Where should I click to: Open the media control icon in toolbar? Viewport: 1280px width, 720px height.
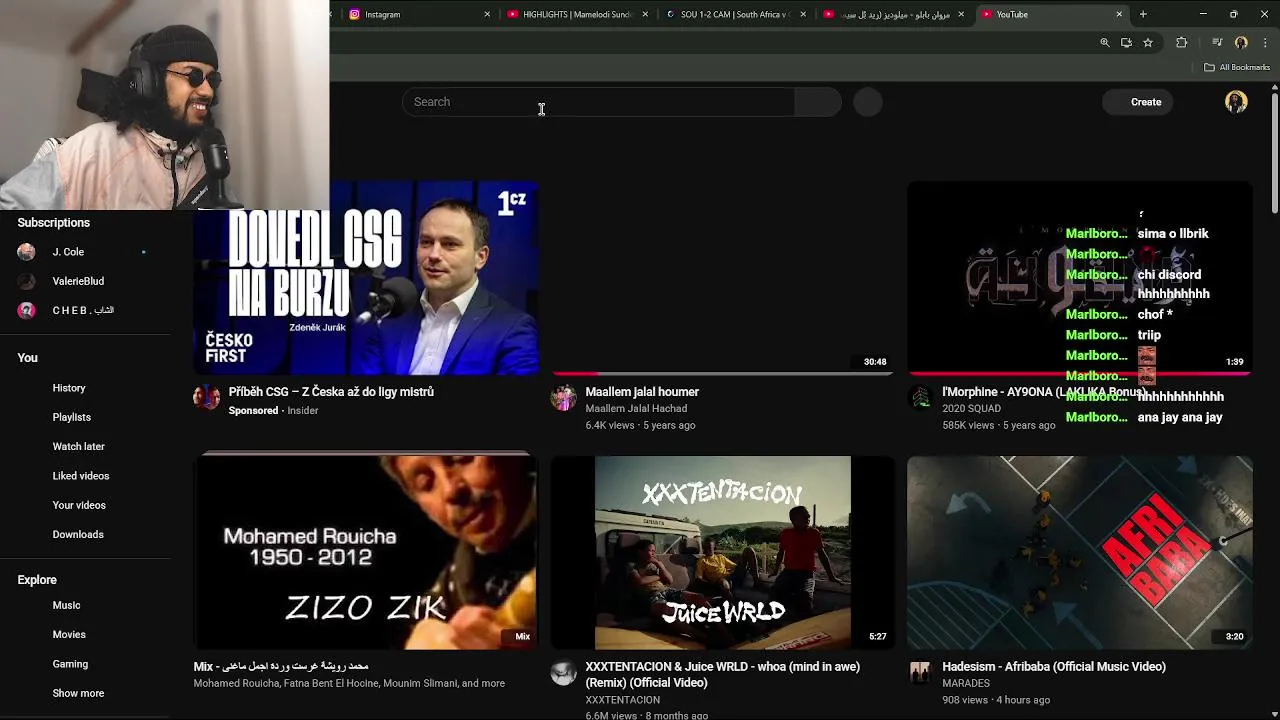pos(1217,42)
